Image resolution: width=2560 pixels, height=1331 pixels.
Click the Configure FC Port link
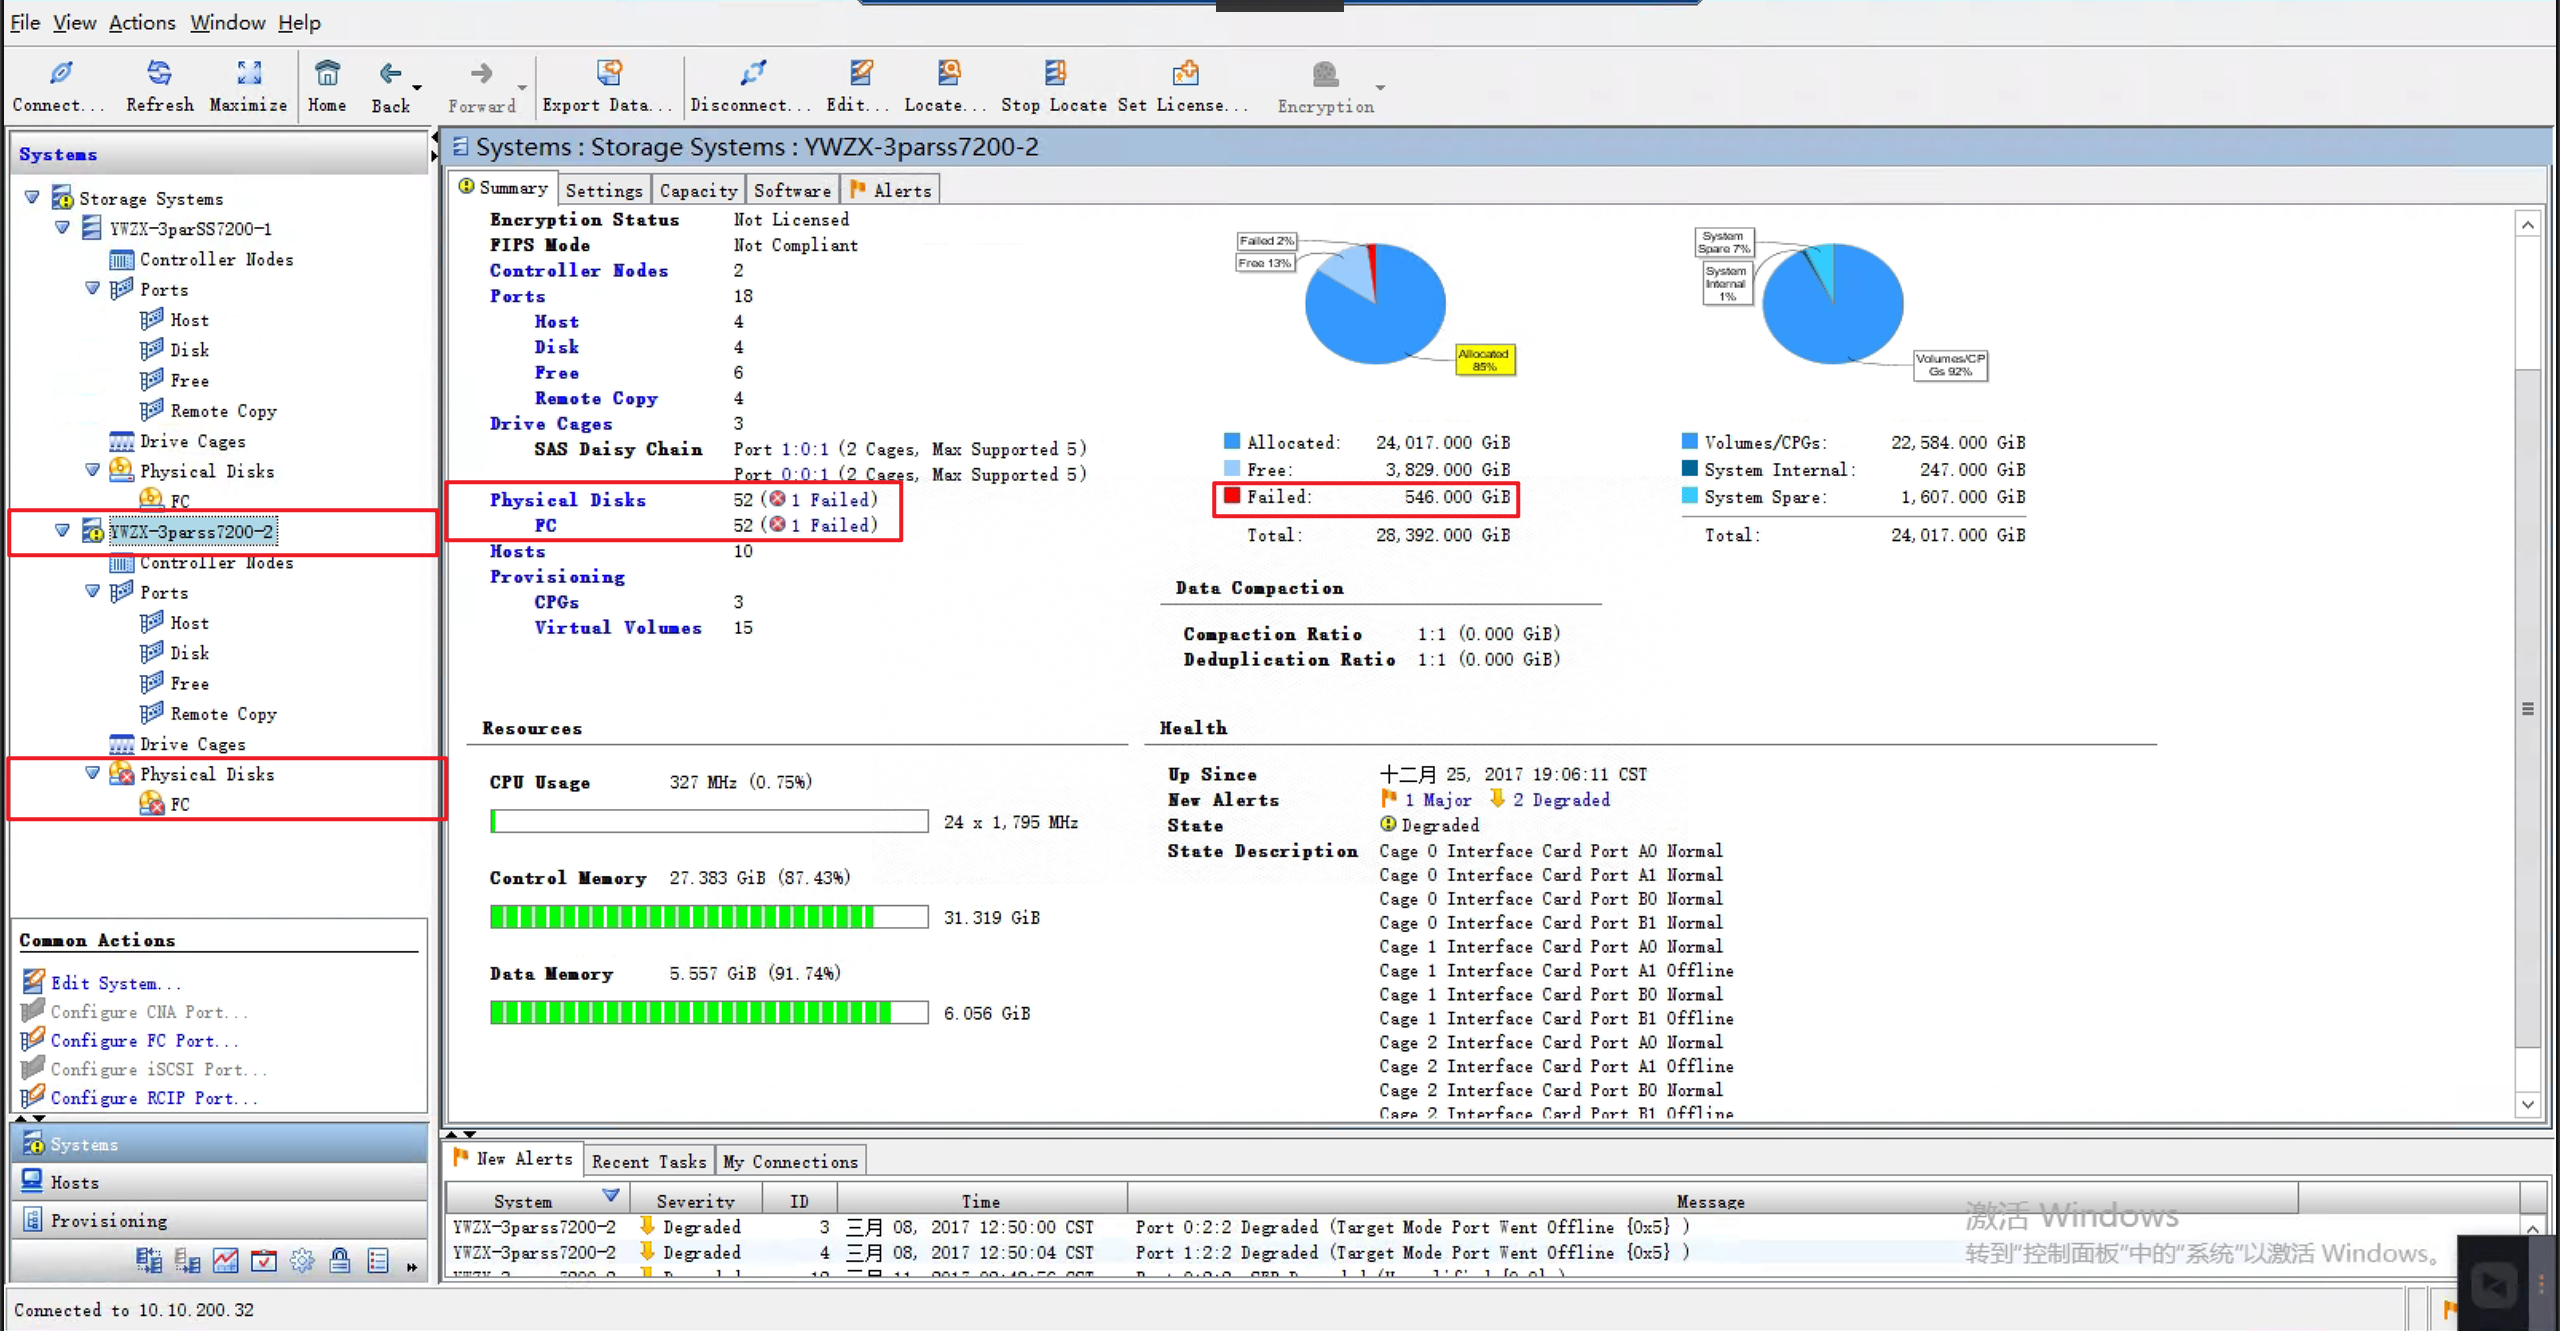[x=143, y=1040]
